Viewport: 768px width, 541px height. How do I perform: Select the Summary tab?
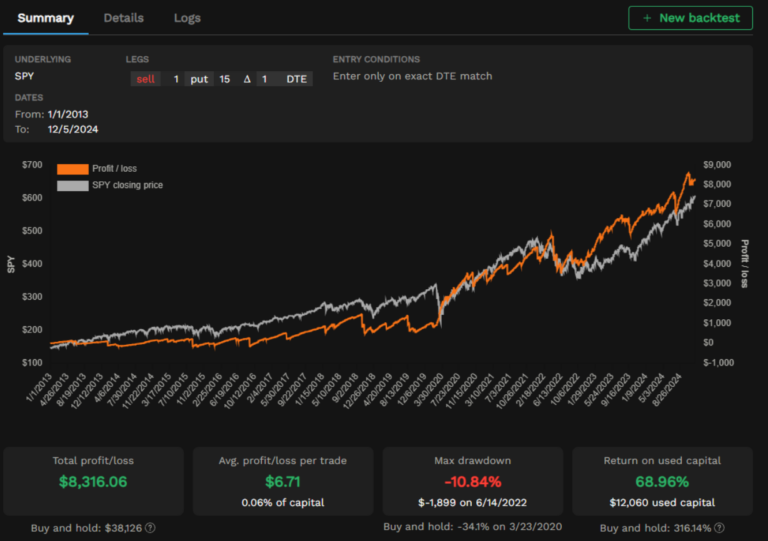coord(45,18)
